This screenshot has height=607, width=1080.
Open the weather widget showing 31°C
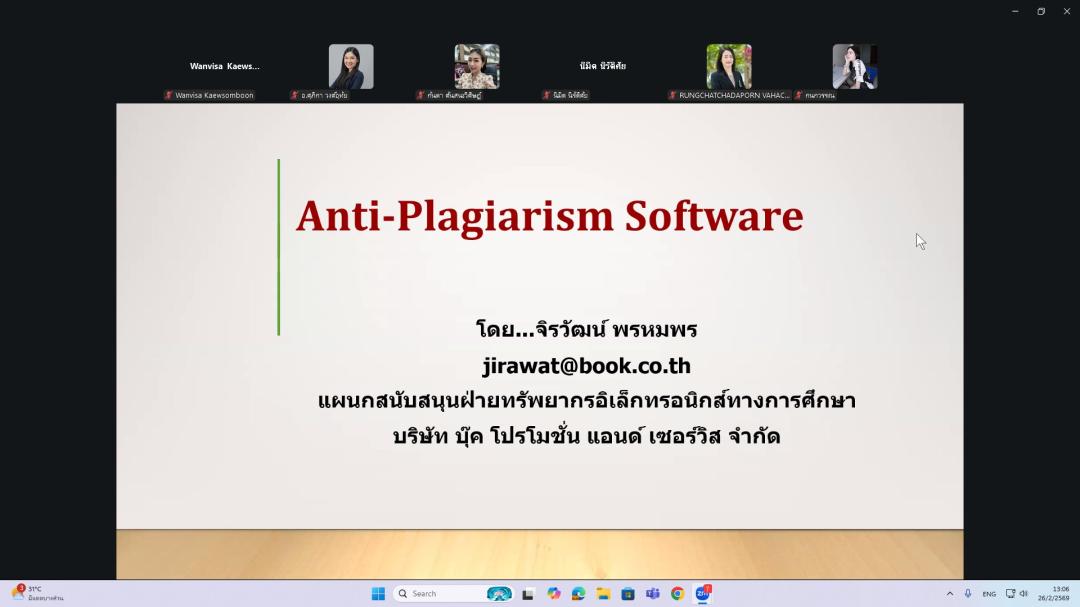[x=38, y=593]
